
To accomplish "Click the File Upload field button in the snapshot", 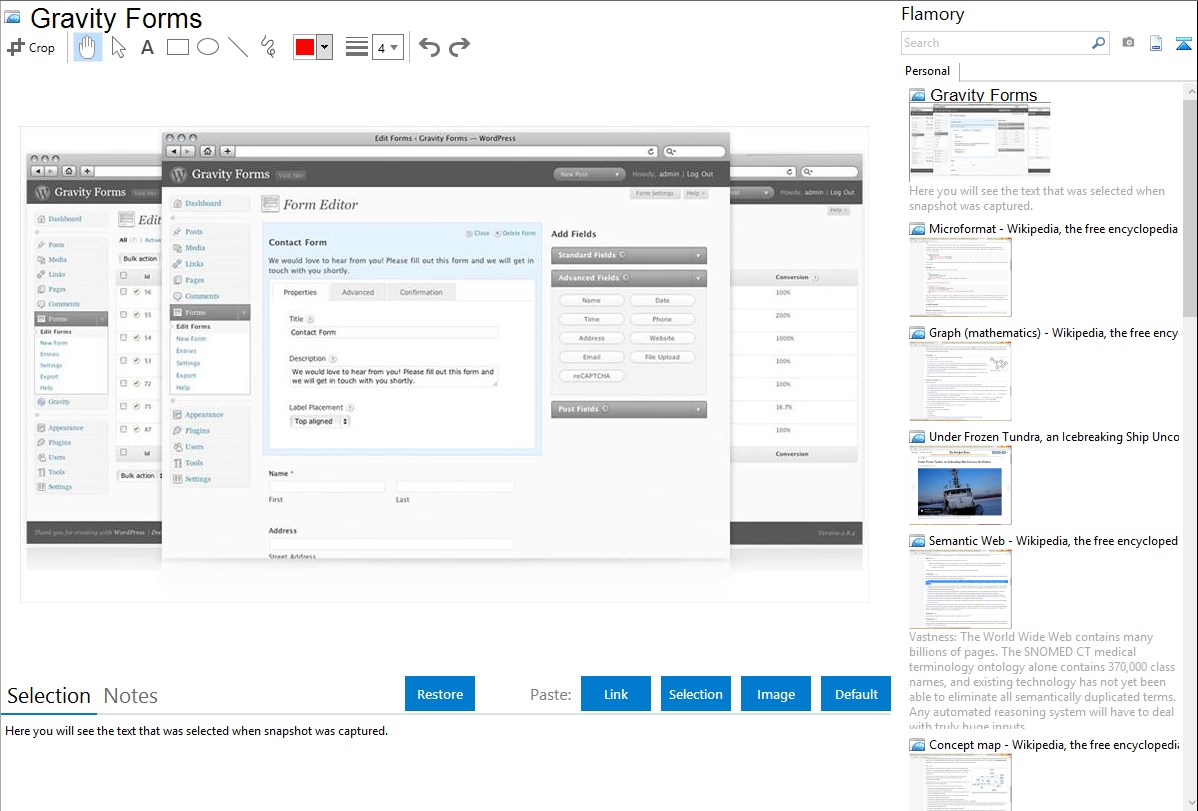I will (662, 357).
